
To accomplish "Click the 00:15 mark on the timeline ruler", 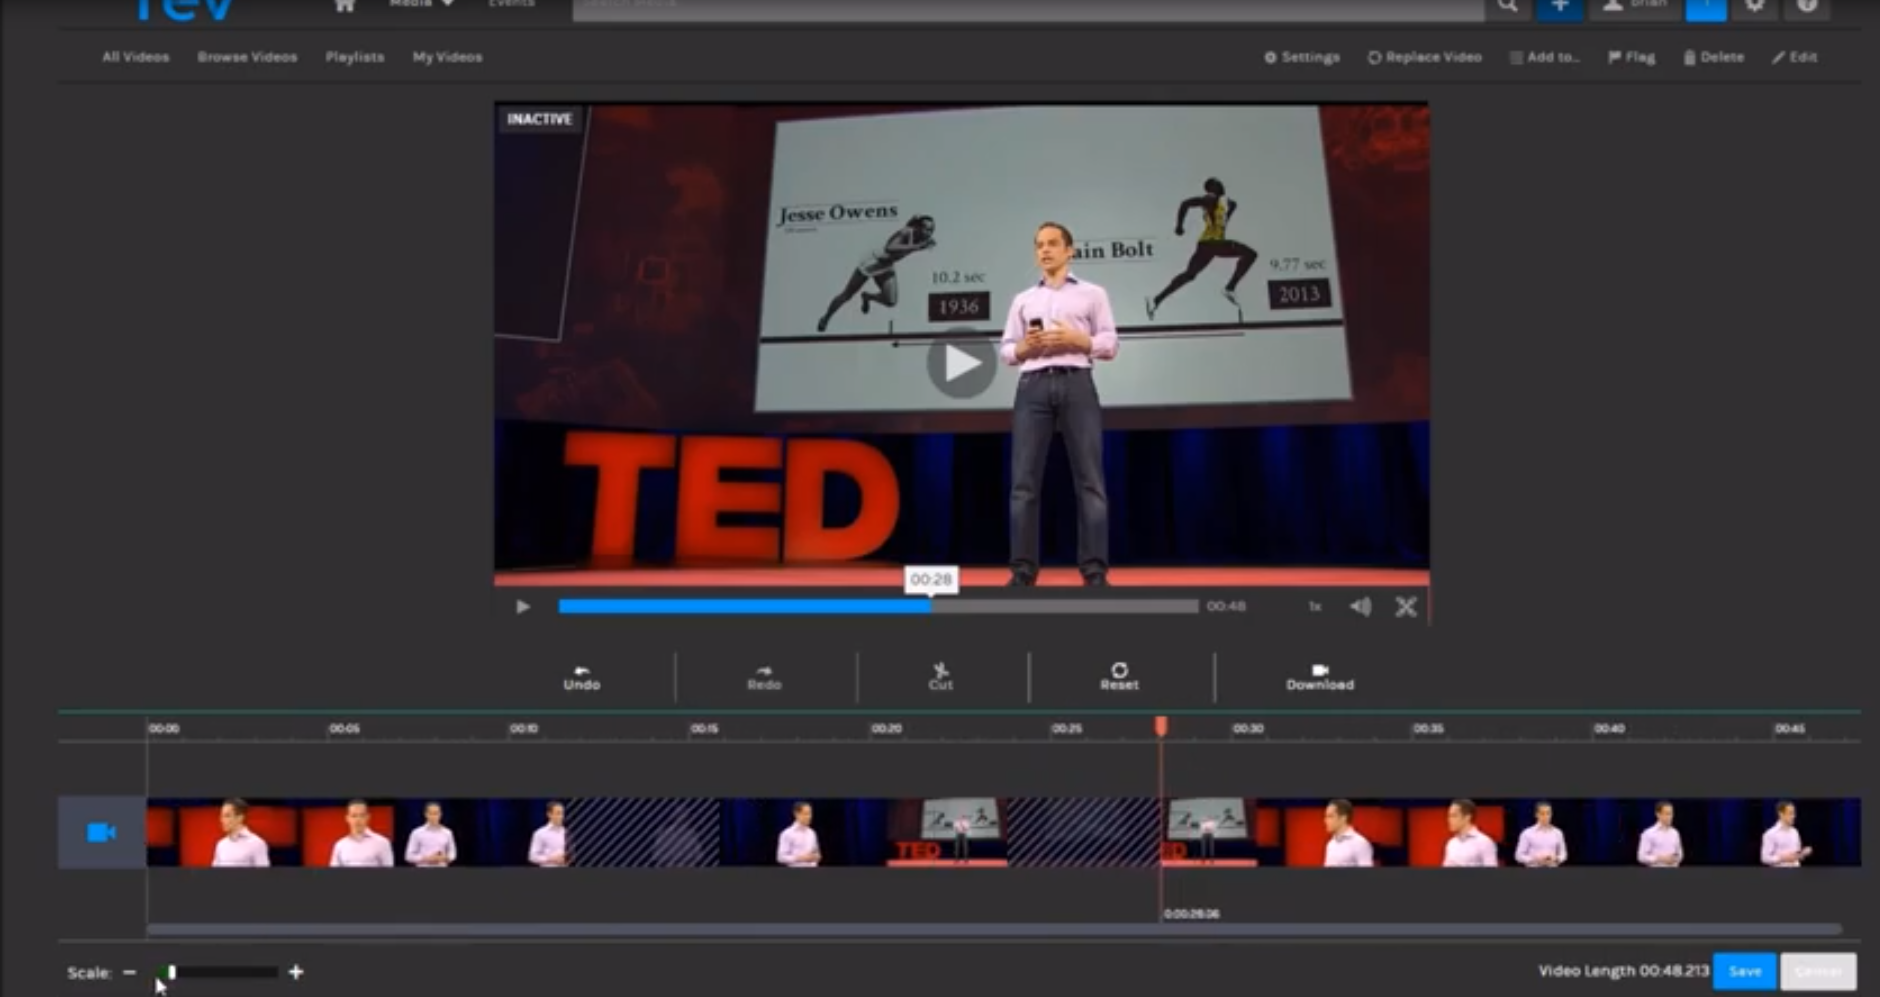I will click(704, 728).
